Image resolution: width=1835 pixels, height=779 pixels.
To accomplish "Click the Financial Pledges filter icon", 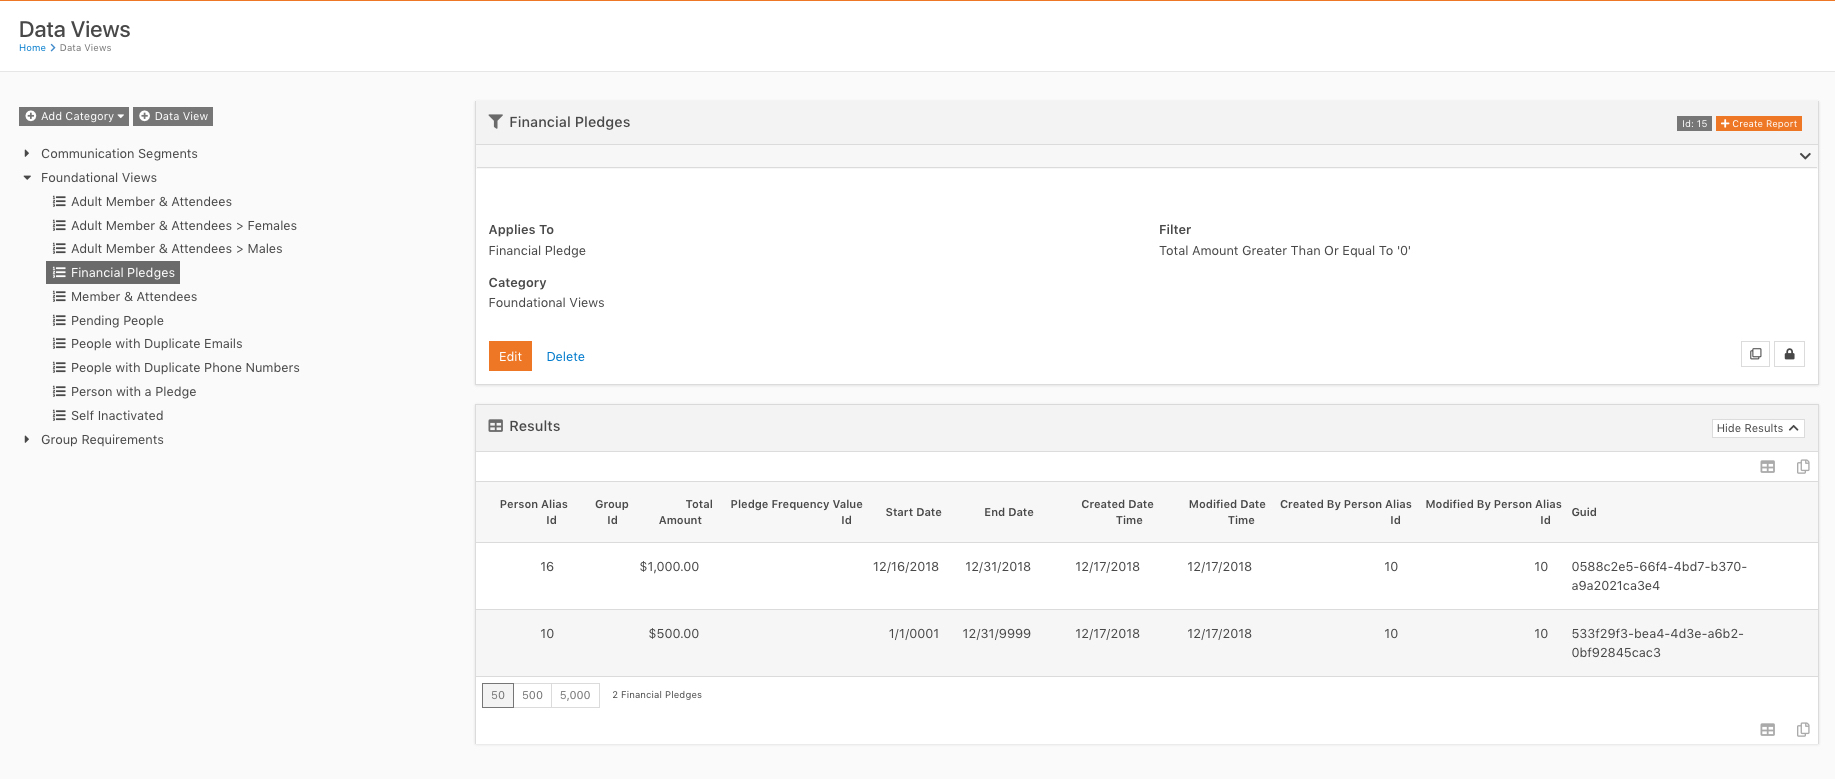I will [x=495, y=122].
